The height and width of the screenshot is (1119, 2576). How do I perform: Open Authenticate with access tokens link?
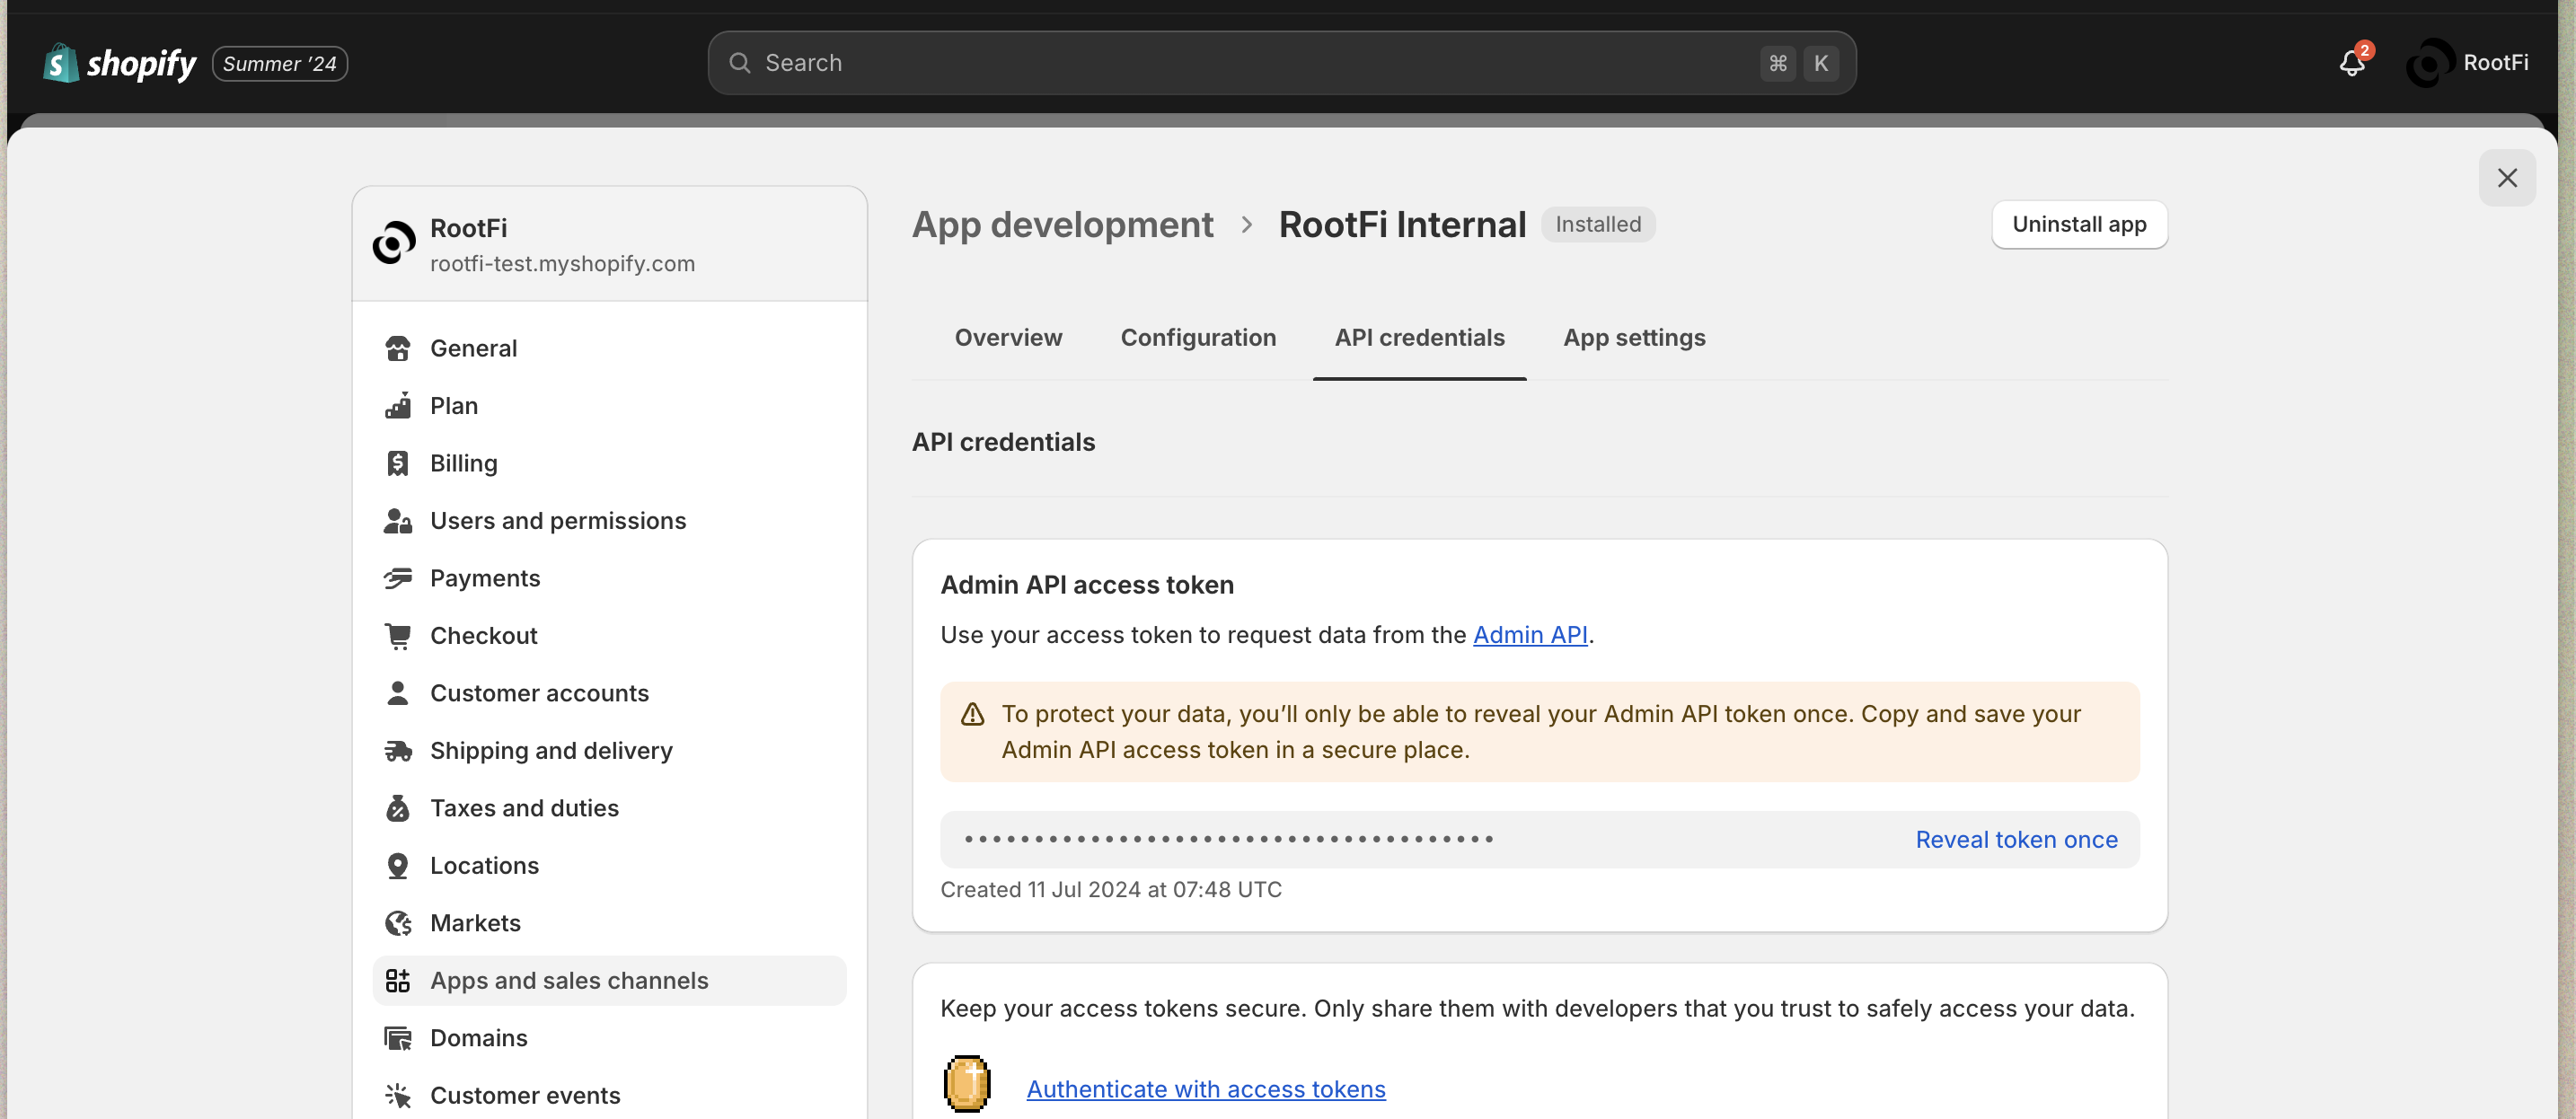(x=1205, y=1089)
